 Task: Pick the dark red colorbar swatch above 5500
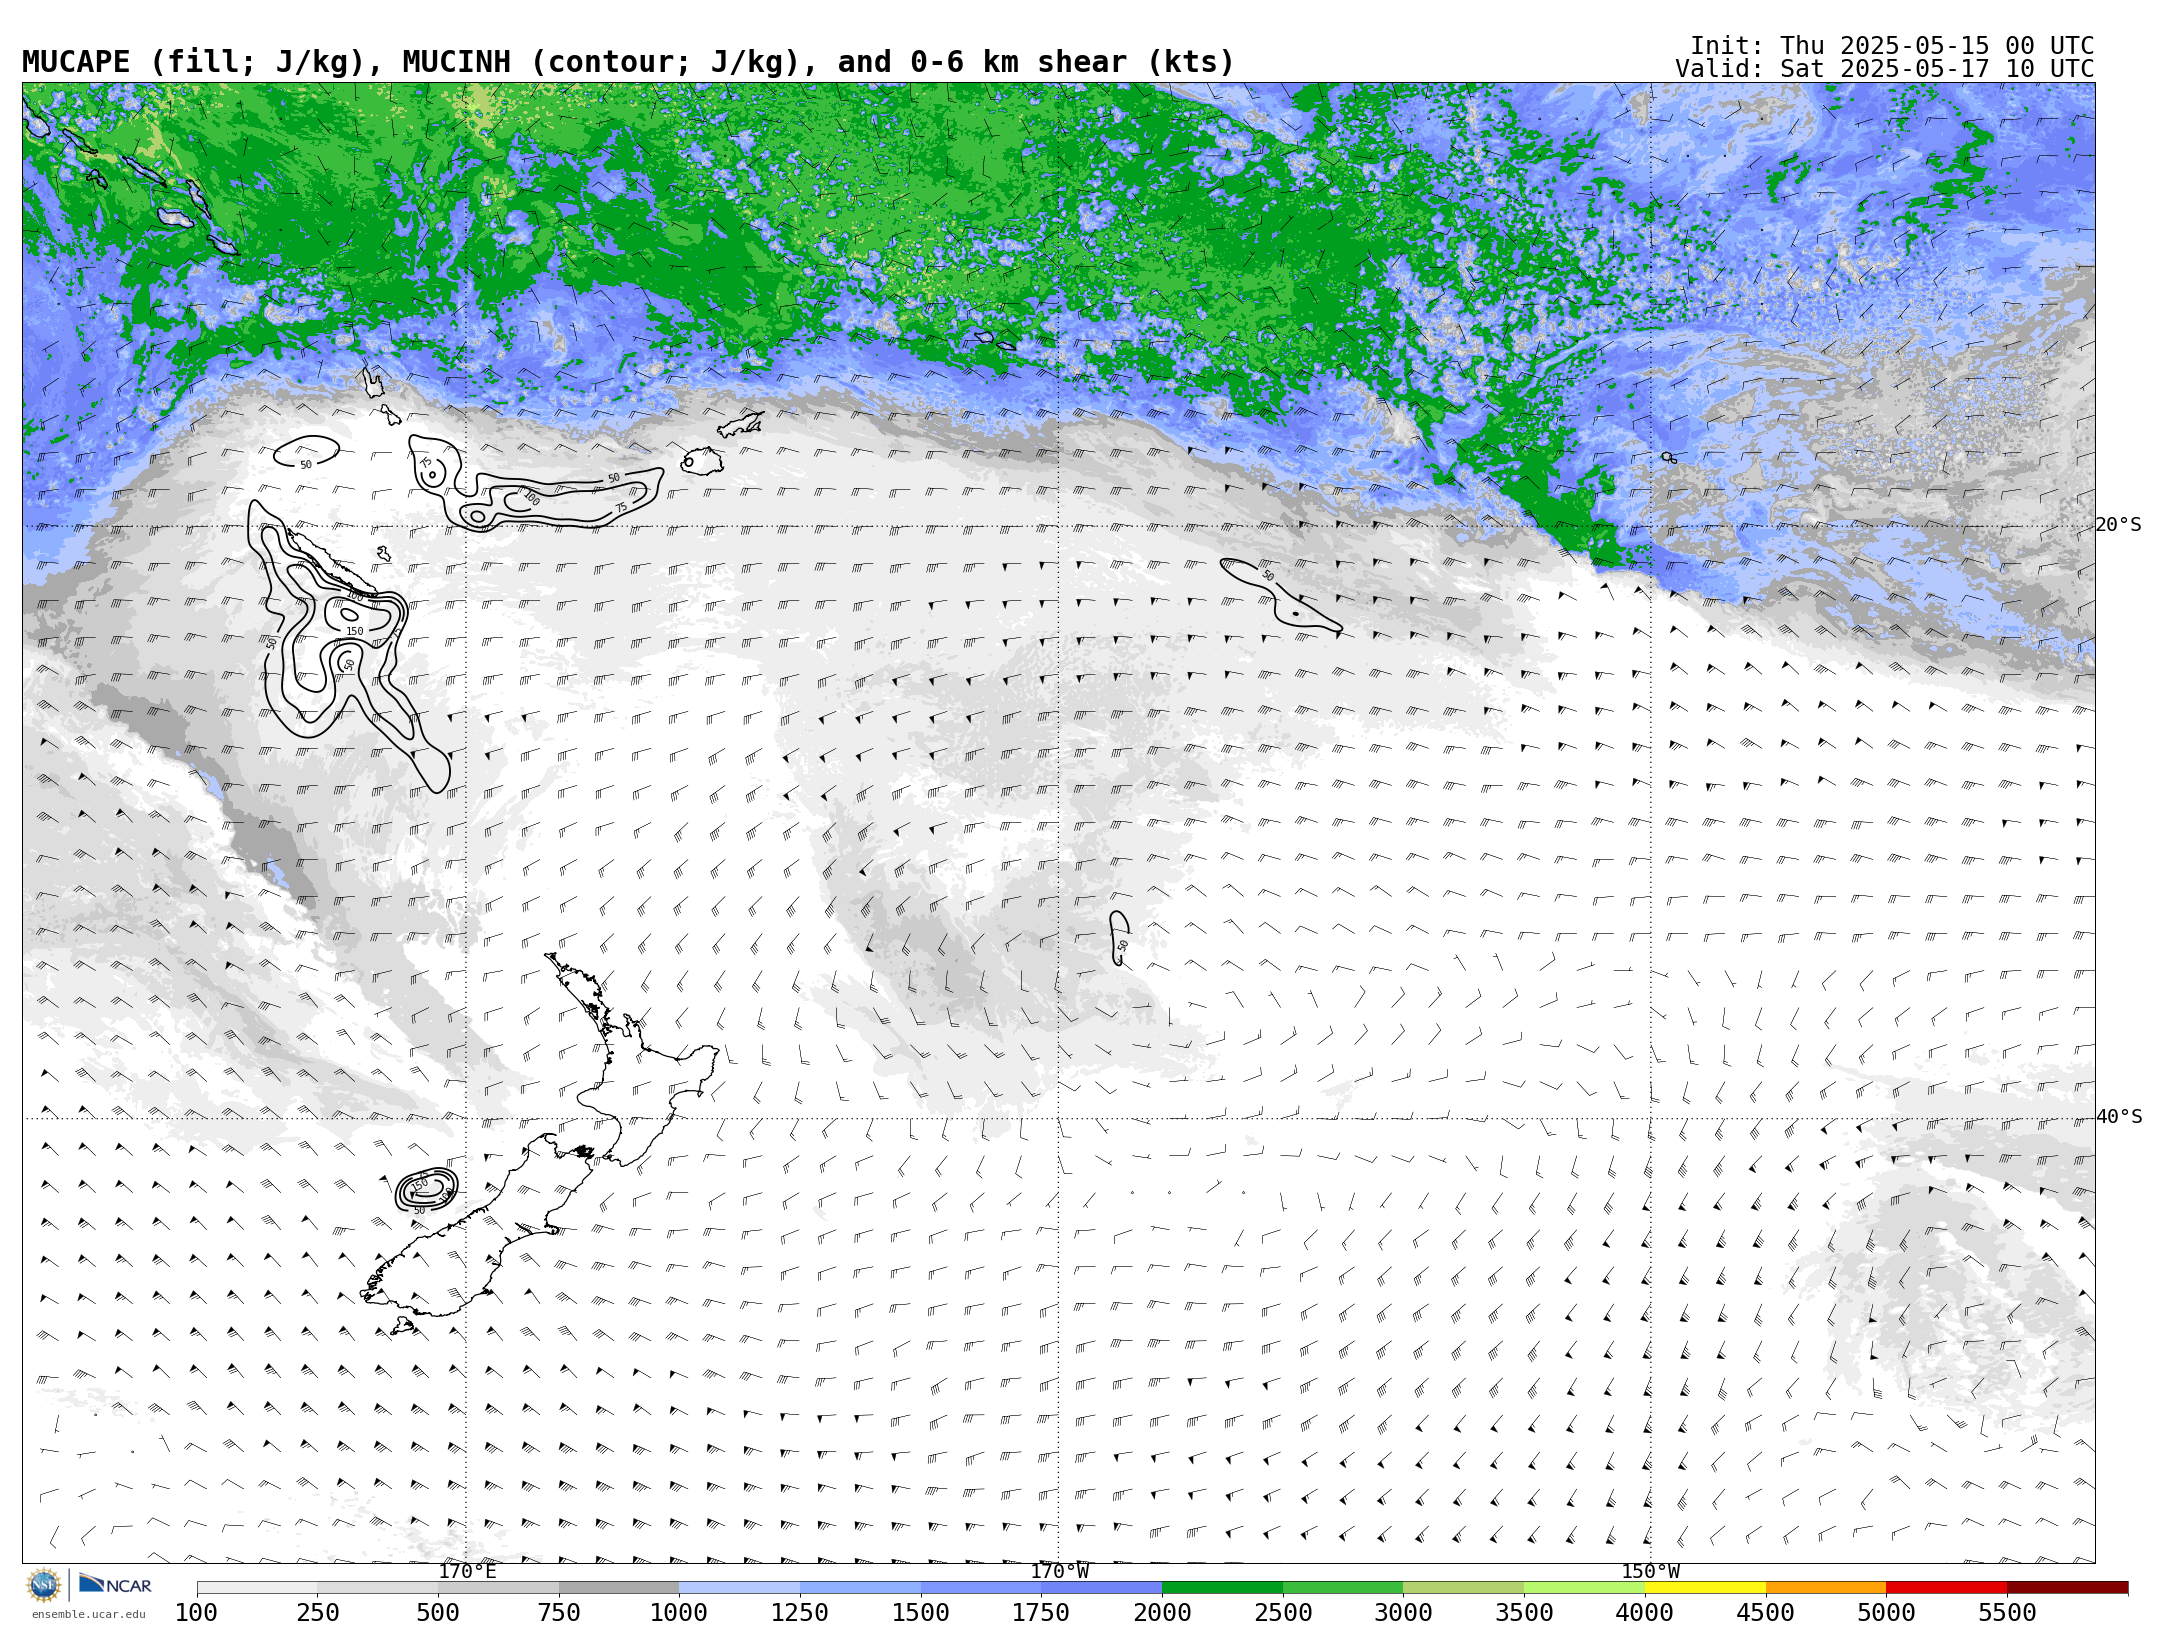pos(2067,1588)
